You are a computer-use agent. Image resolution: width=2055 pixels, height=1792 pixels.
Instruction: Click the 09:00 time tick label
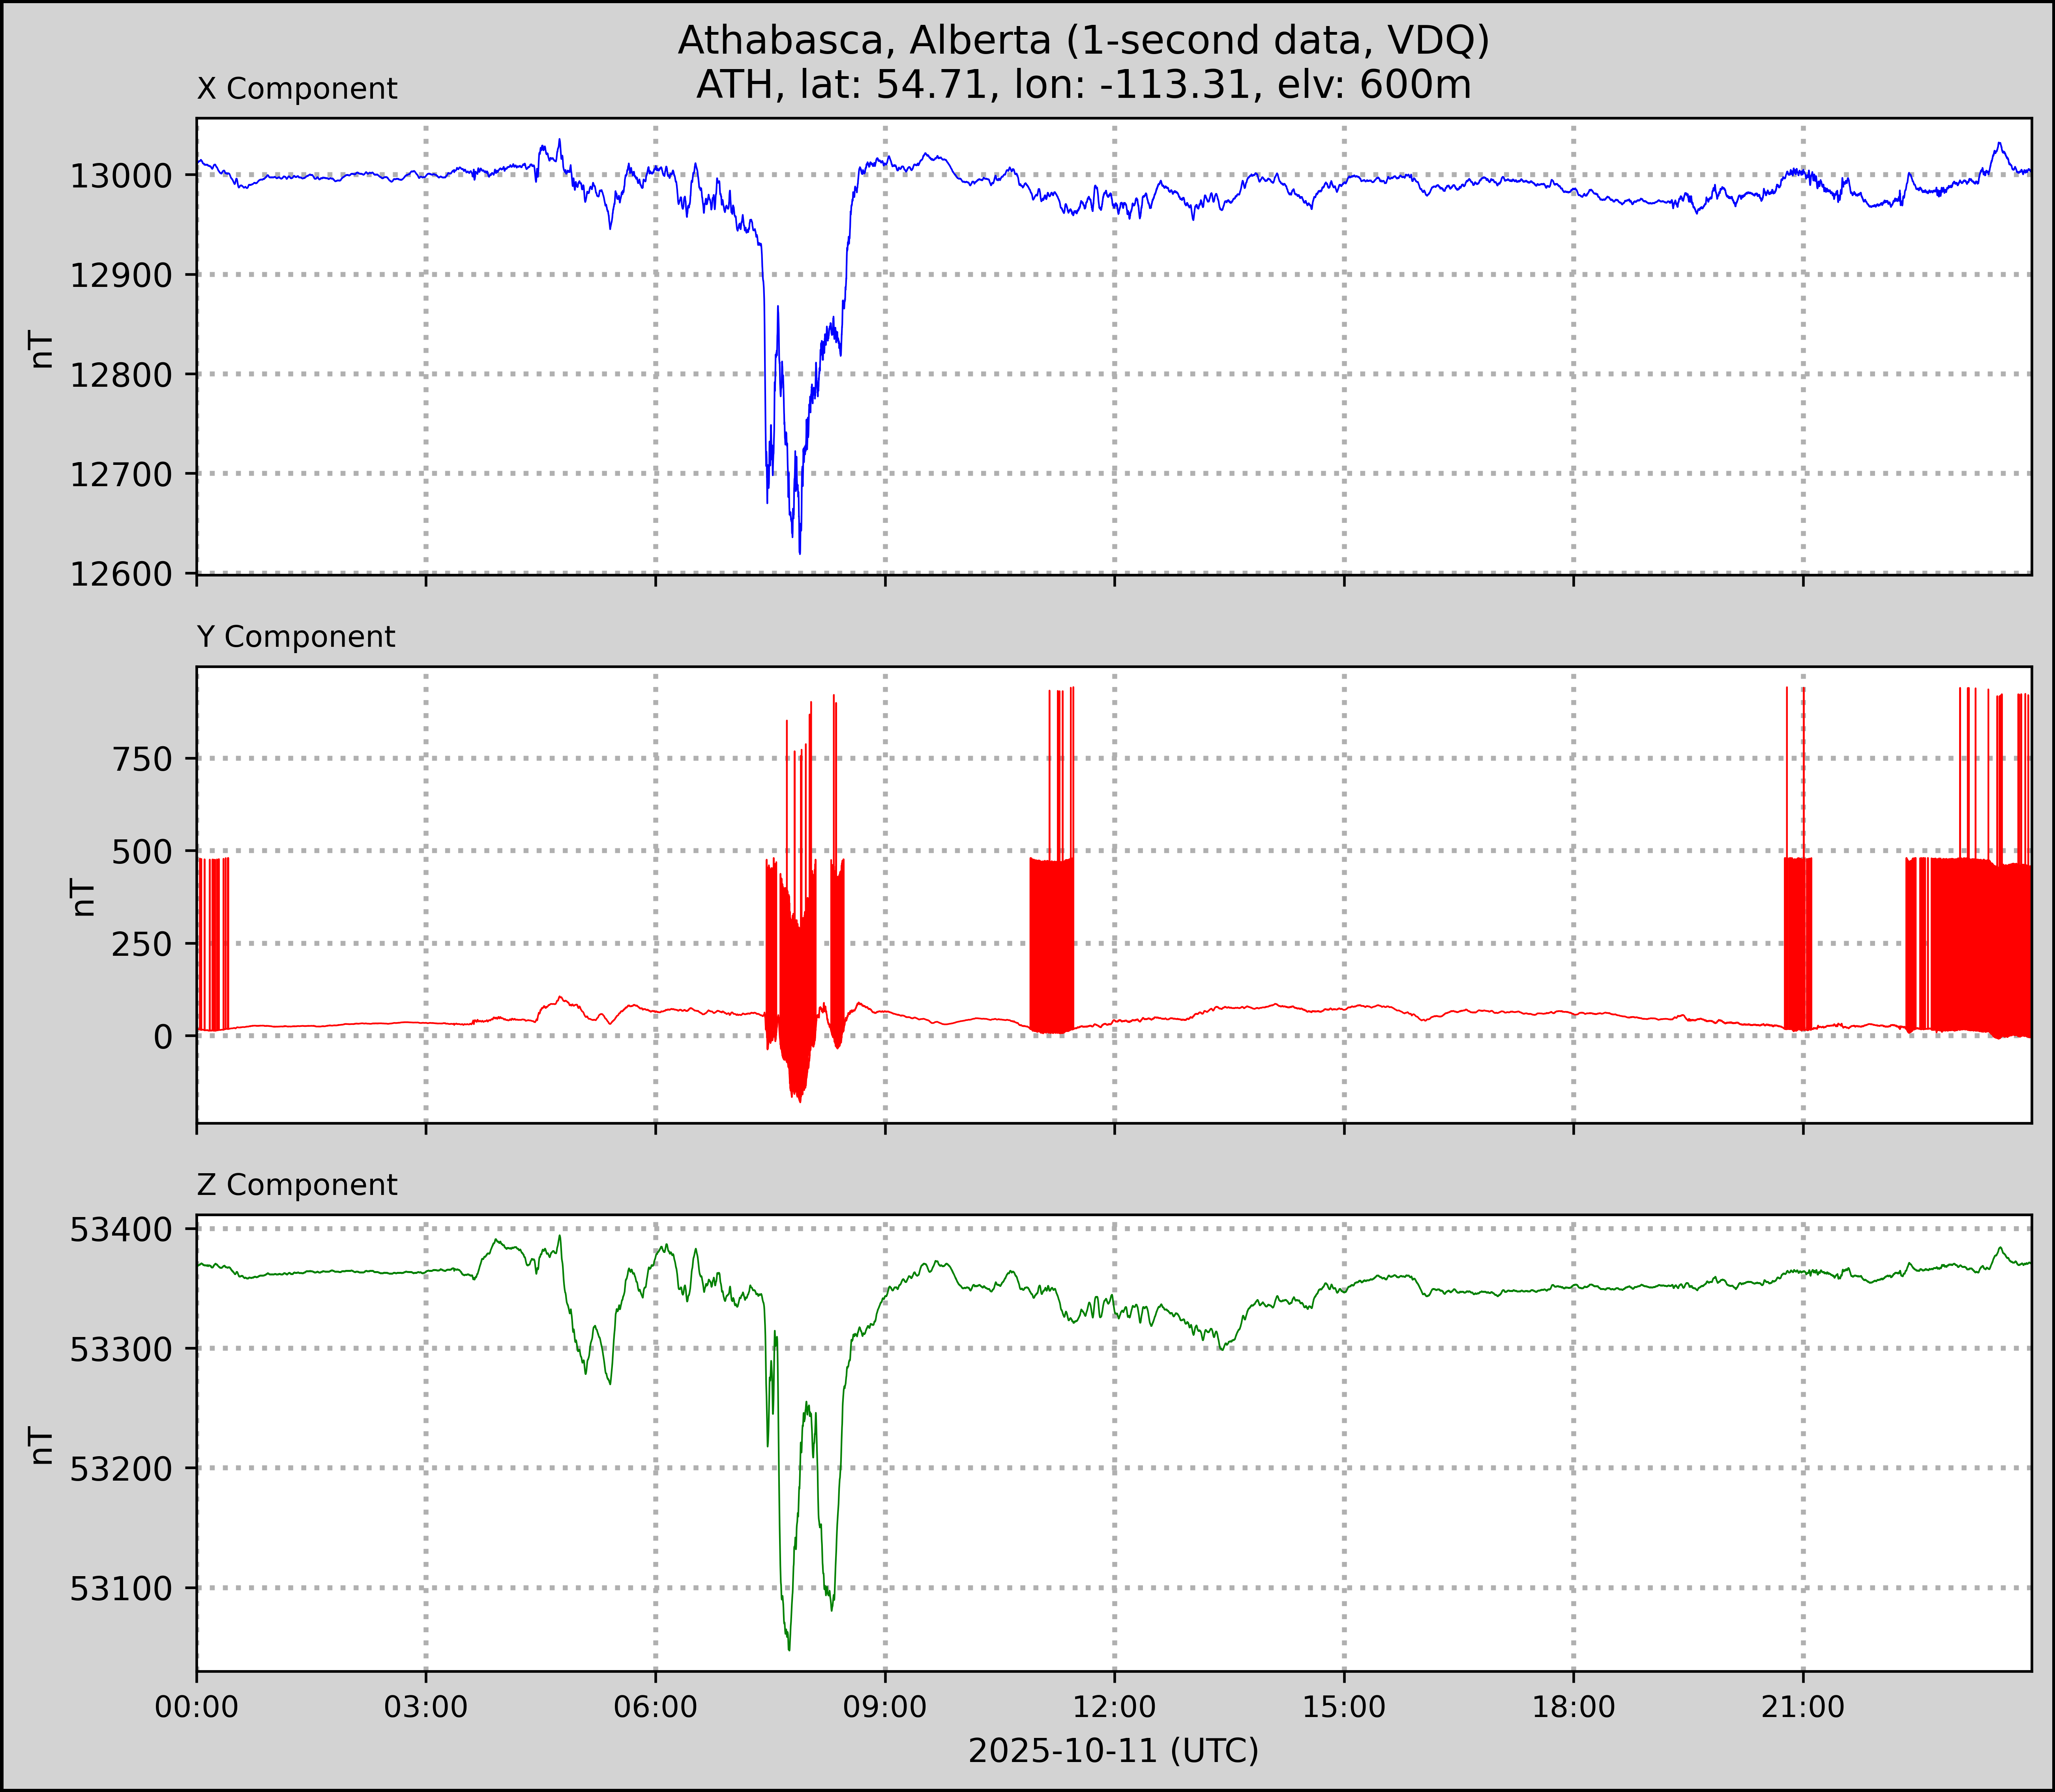885,1707
